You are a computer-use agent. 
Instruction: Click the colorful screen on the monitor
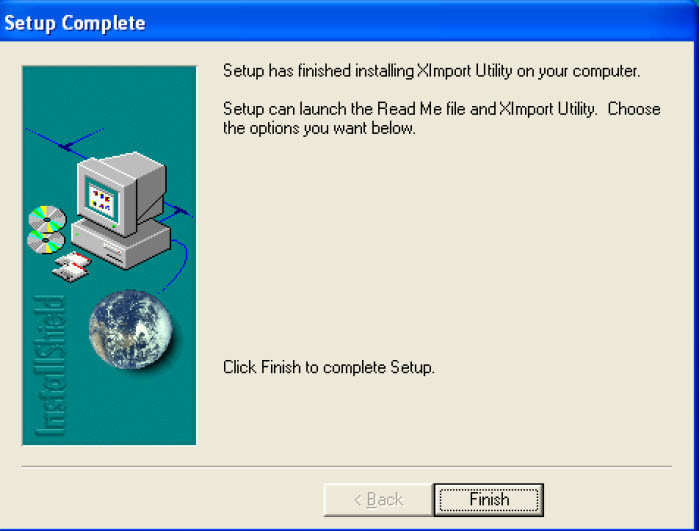pos(101,201)
